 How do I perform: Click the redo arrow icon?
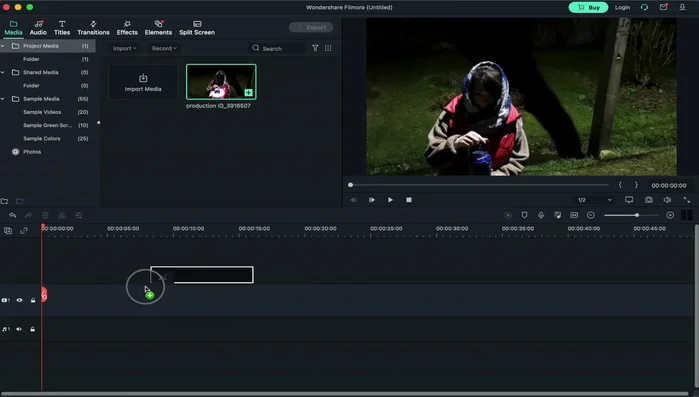pos(29,215)
